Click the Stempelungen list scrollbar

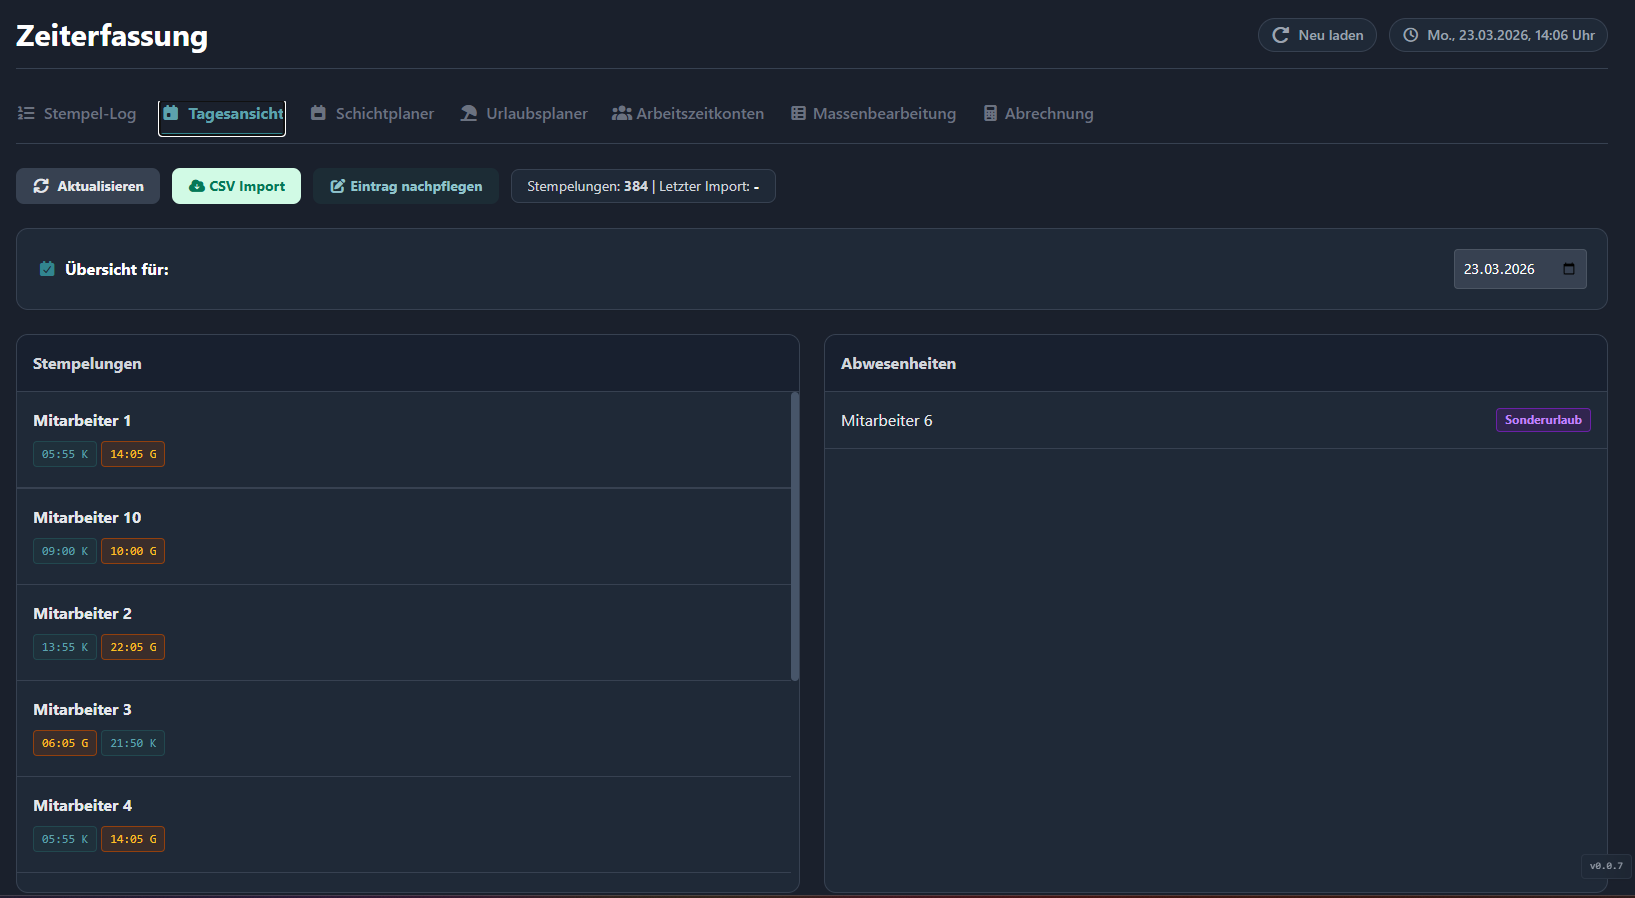(795, 536)
